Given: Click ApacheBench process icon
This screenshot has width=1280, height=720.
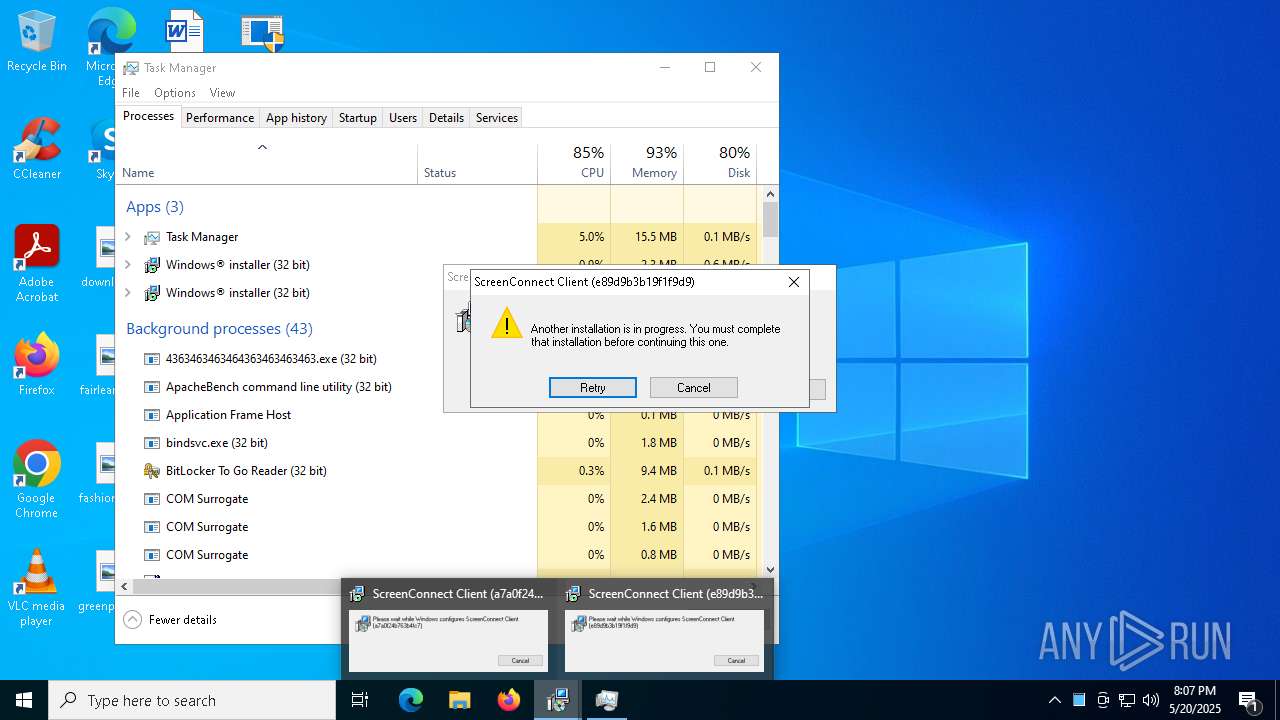Looking at the screenshot, I should (152, 387).
